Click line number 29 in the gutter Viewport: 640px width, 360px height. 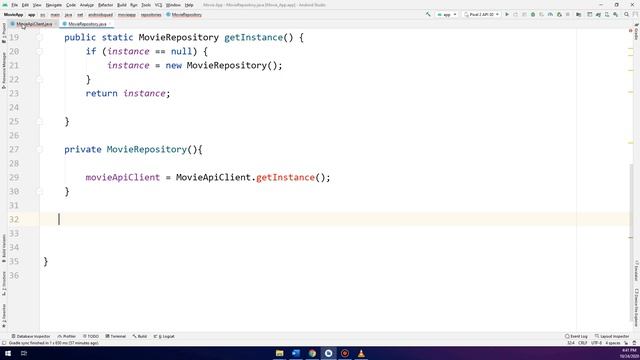tap(14, 177)
